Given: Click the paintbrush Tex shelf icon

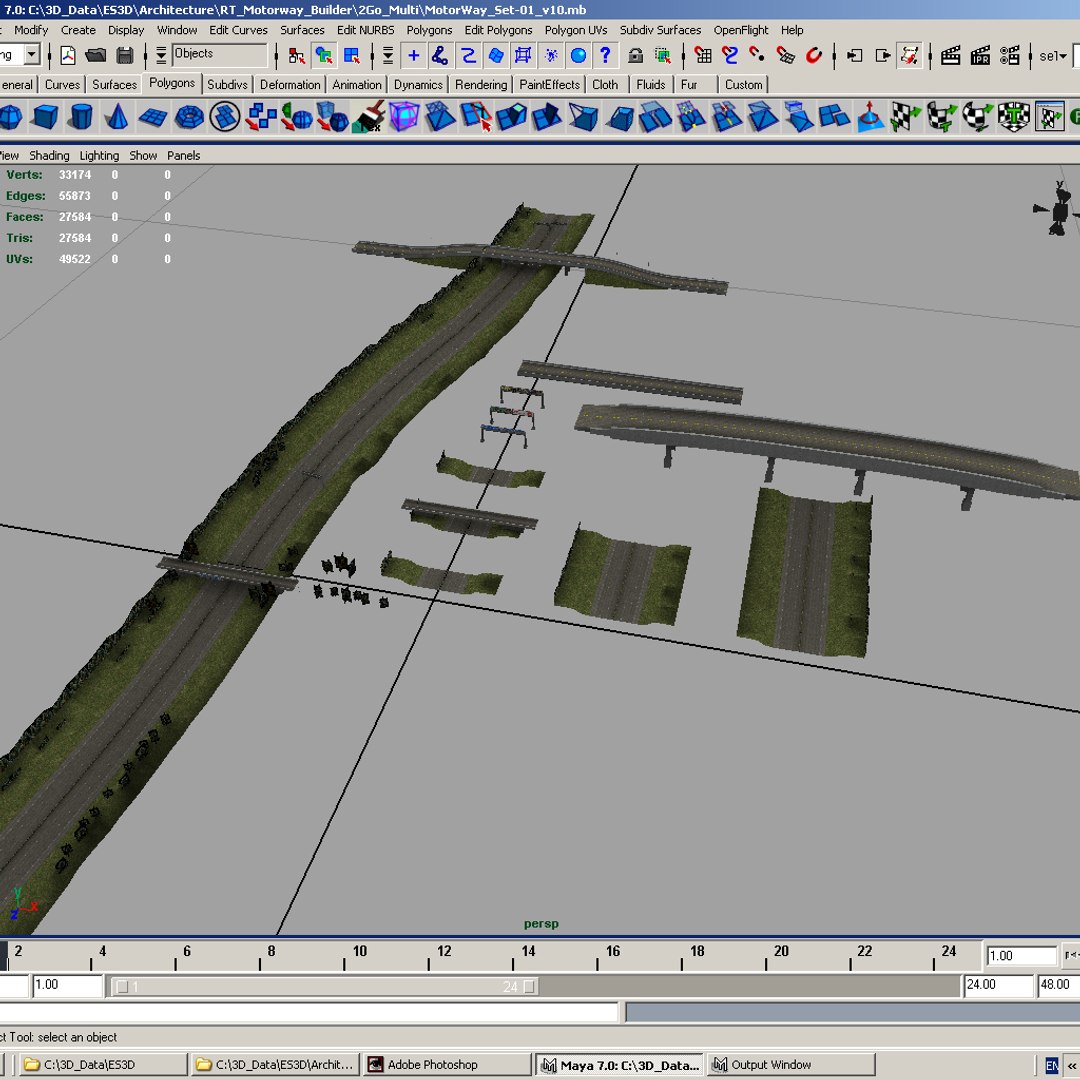Looking at the screenshot, I should coord(368,116).
